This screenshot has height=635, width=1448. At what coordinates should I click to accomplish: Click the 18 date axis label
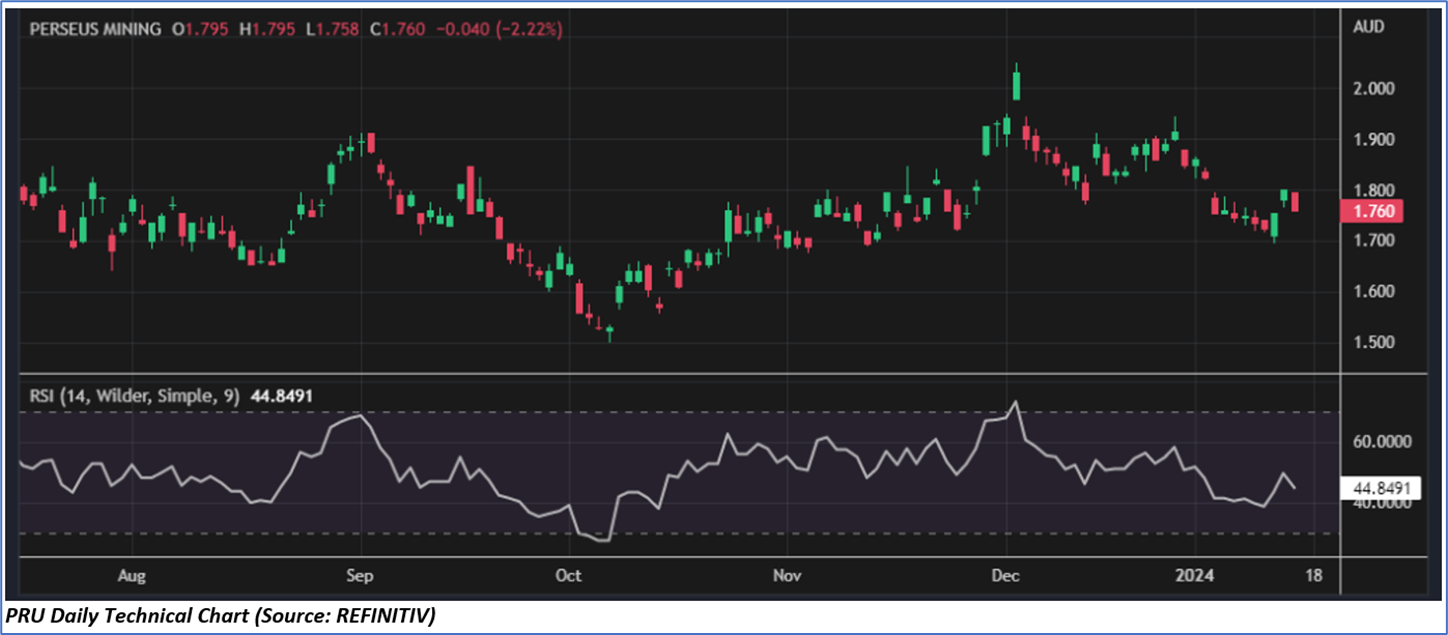(x=1313, y=576)
